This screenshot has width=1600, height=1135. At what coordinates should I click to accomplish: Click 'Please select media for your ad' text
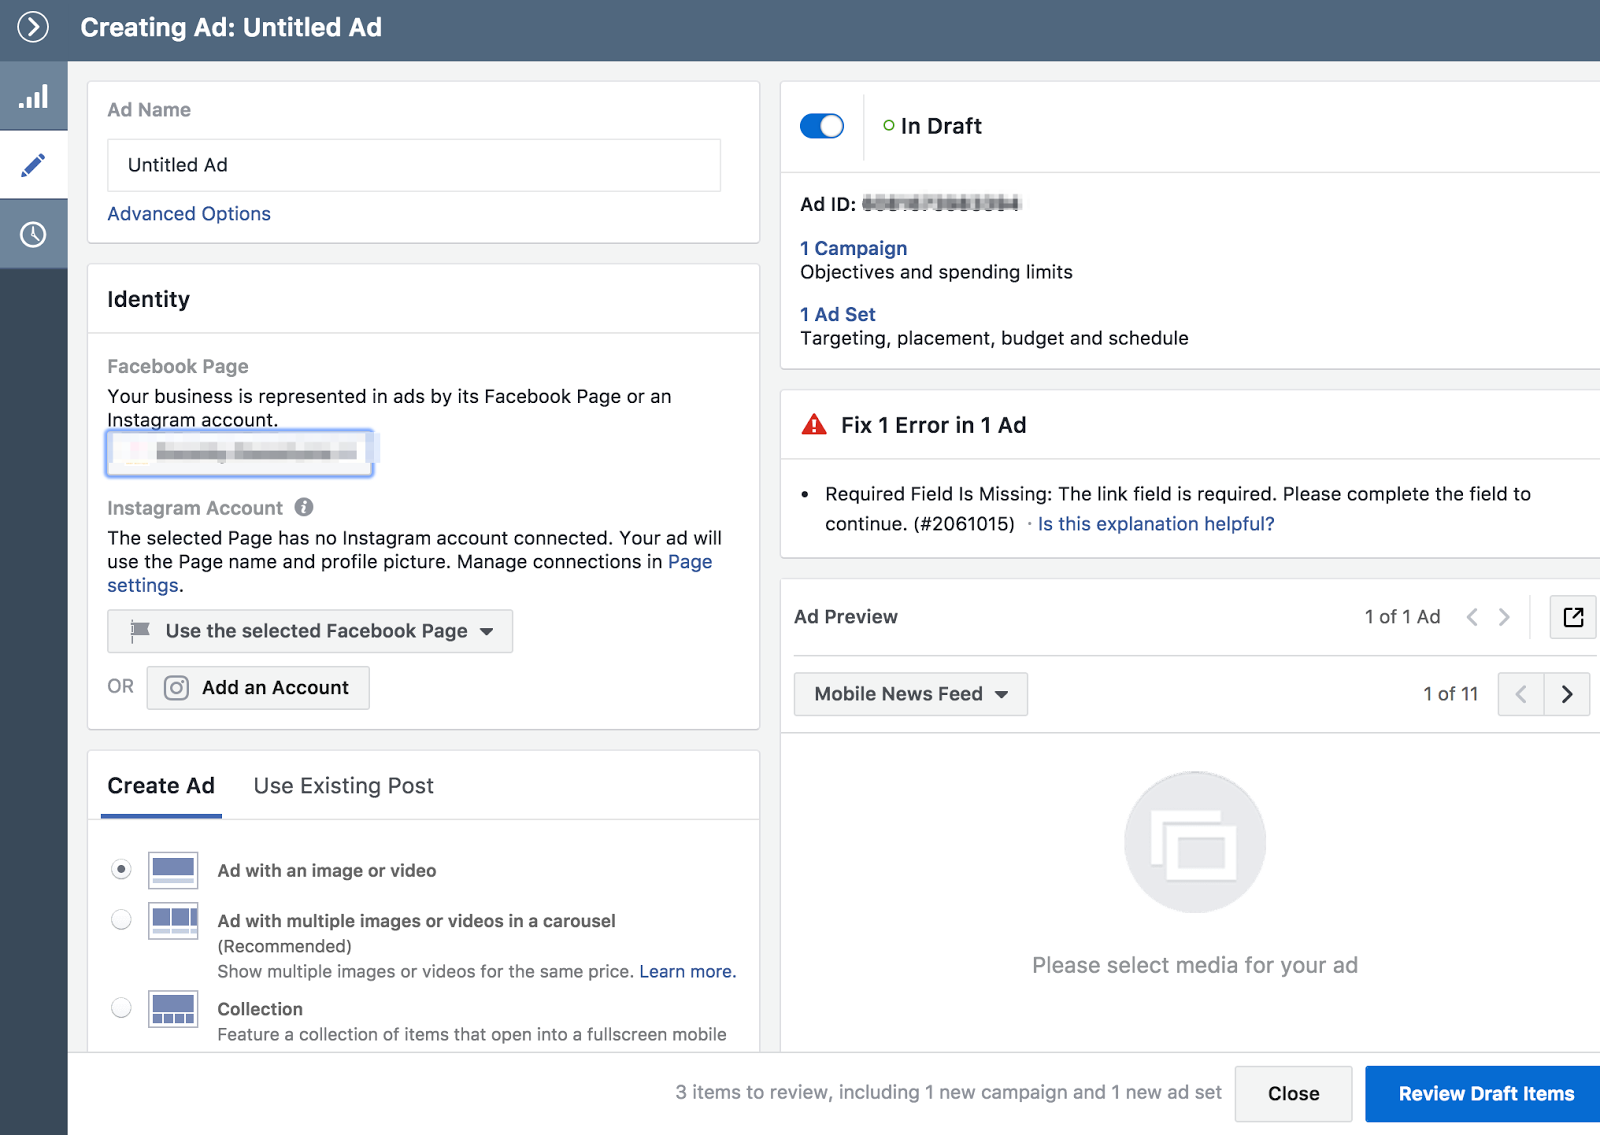(1195, 965)
